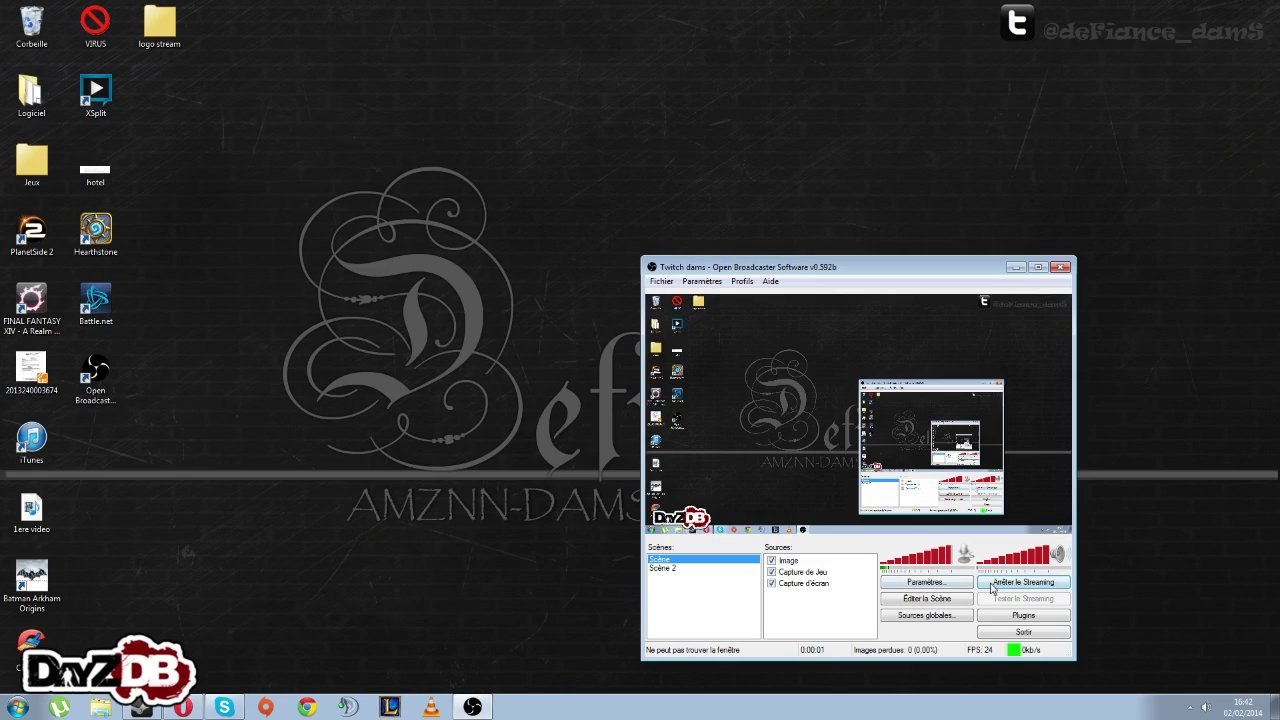
Task: Click the 0:00:01 stream timer
Action: 812,650
